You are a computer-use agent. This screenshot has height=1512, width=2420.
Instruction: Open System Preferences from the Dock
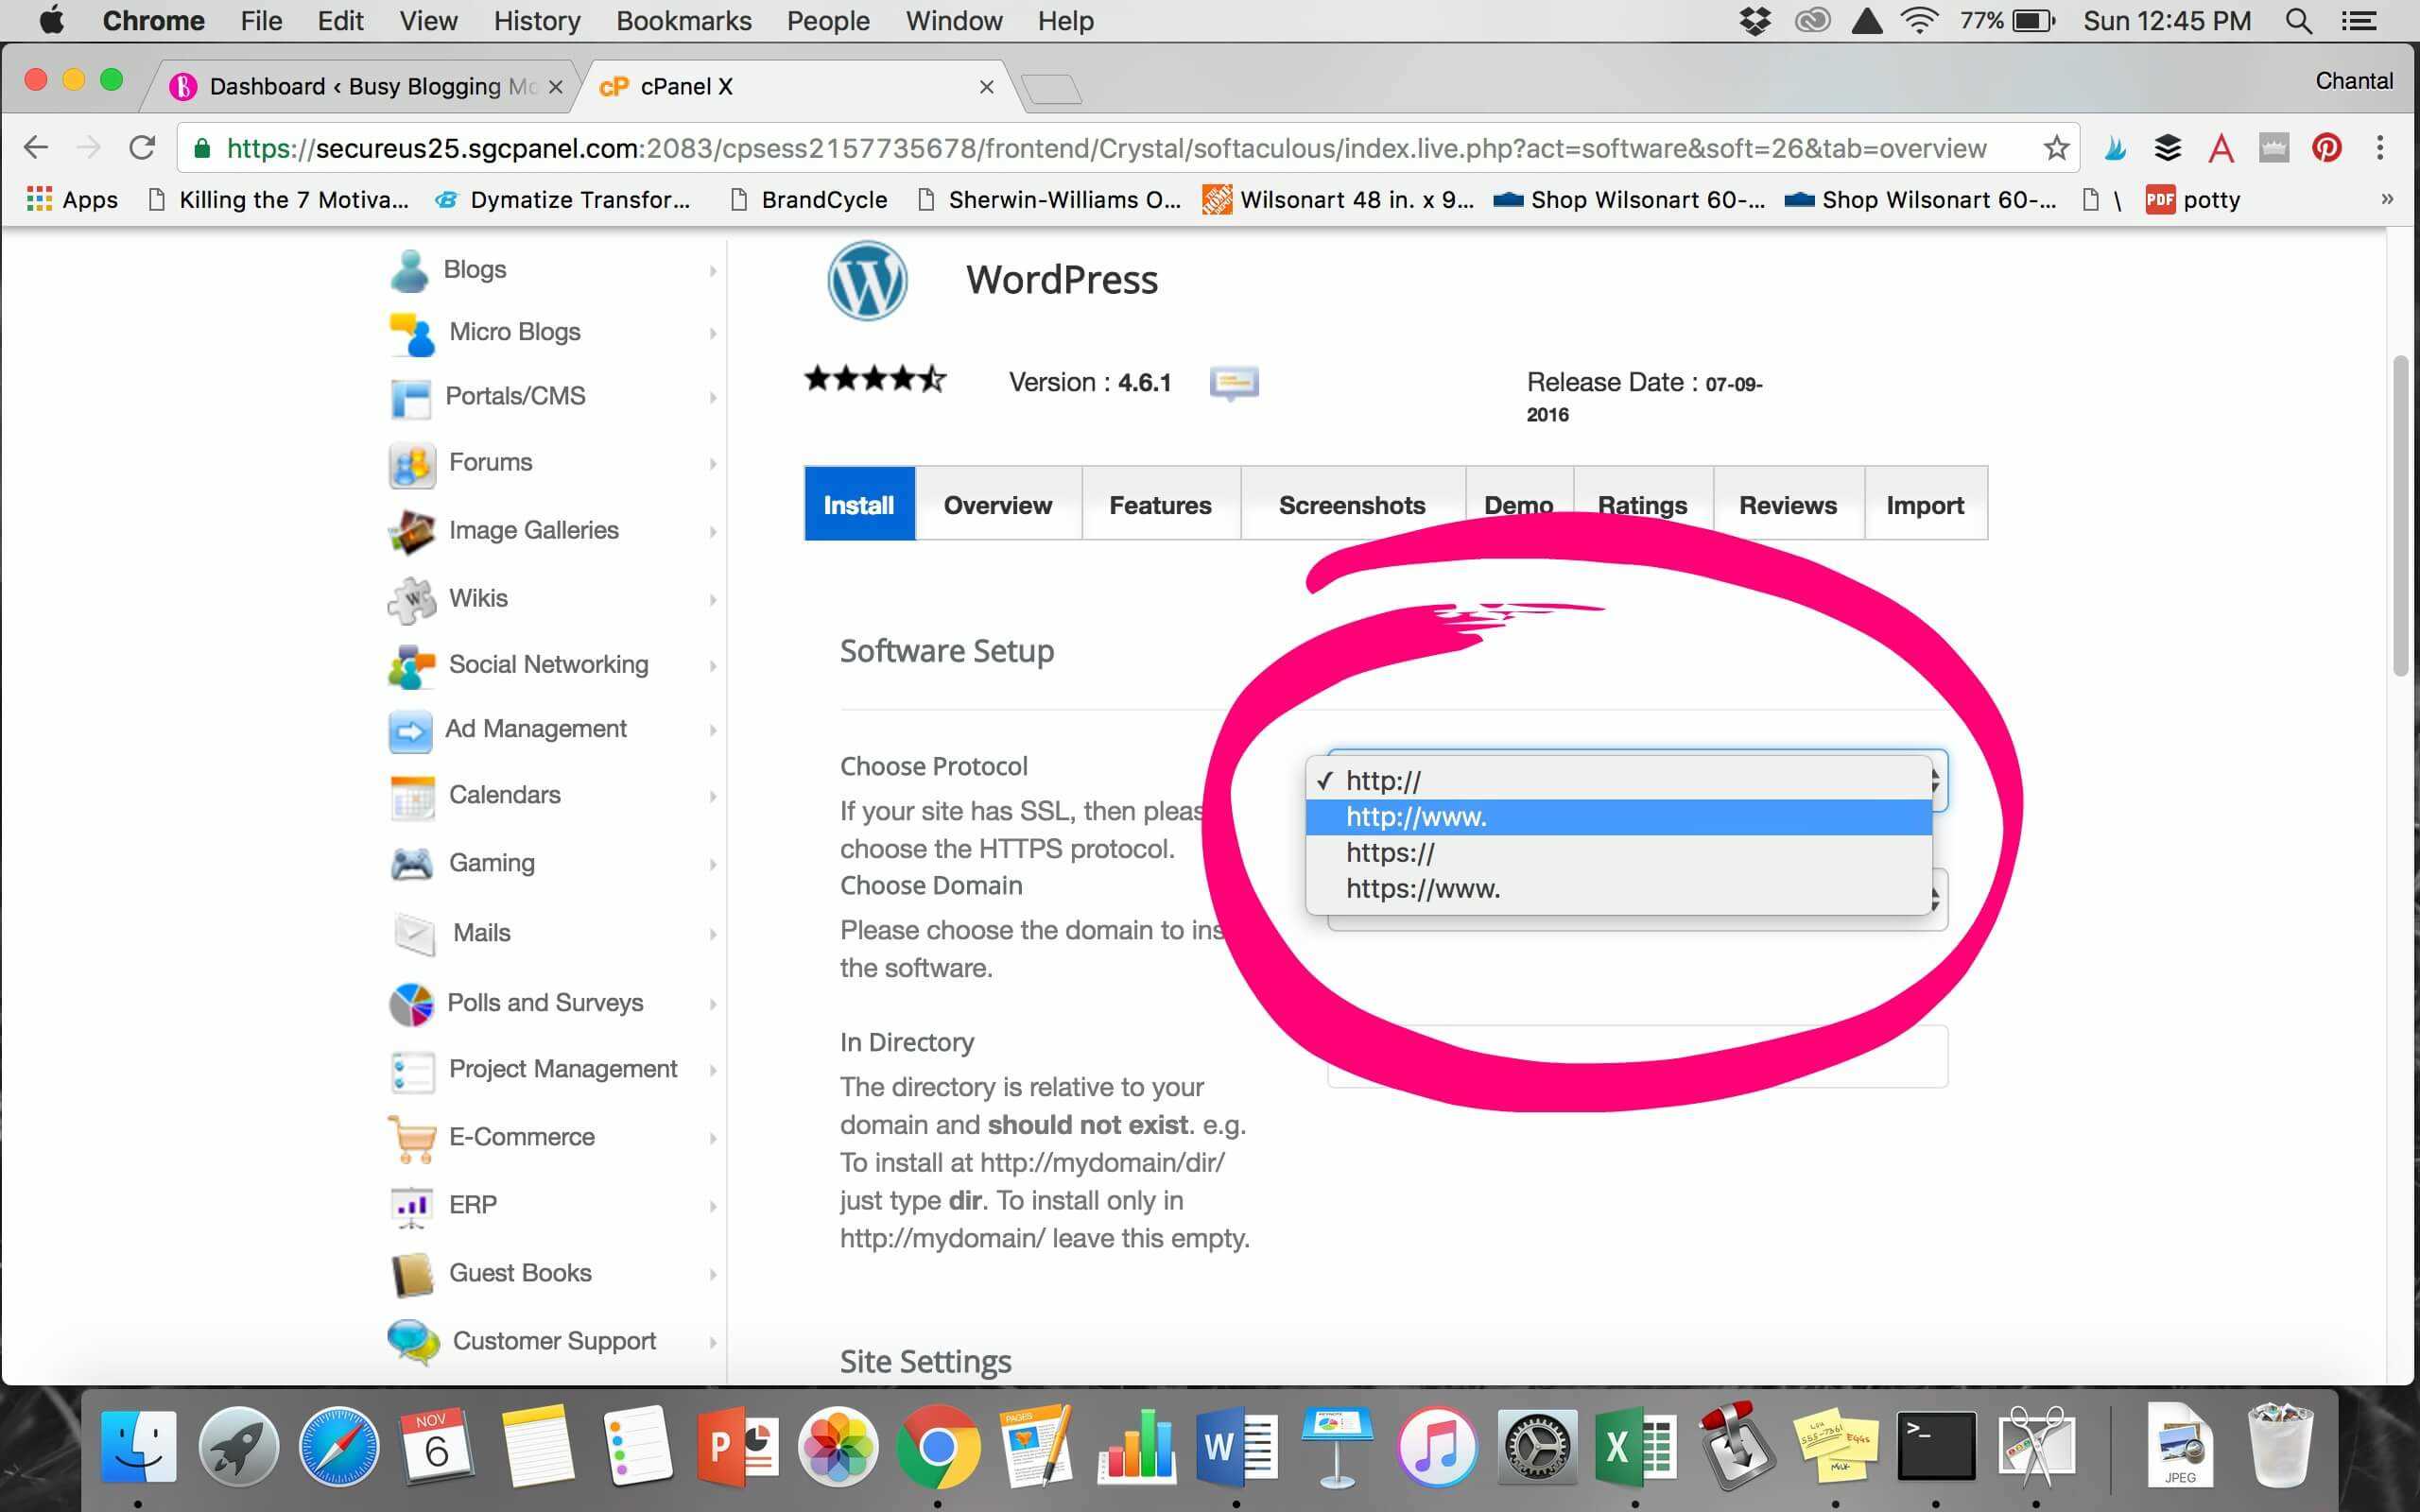[x=1537, y=1446]
